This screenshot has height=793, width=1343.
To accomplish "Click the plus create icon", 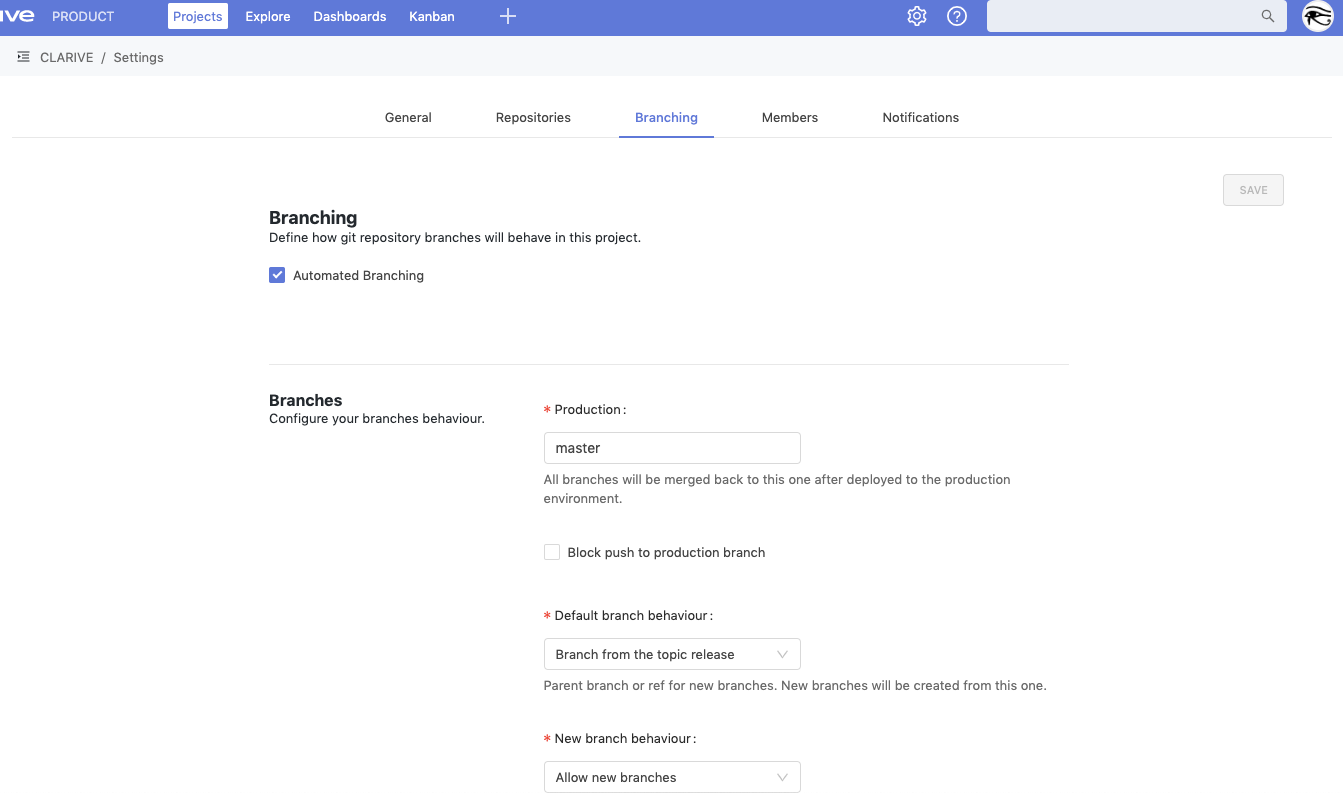I will tap(508, 16).
